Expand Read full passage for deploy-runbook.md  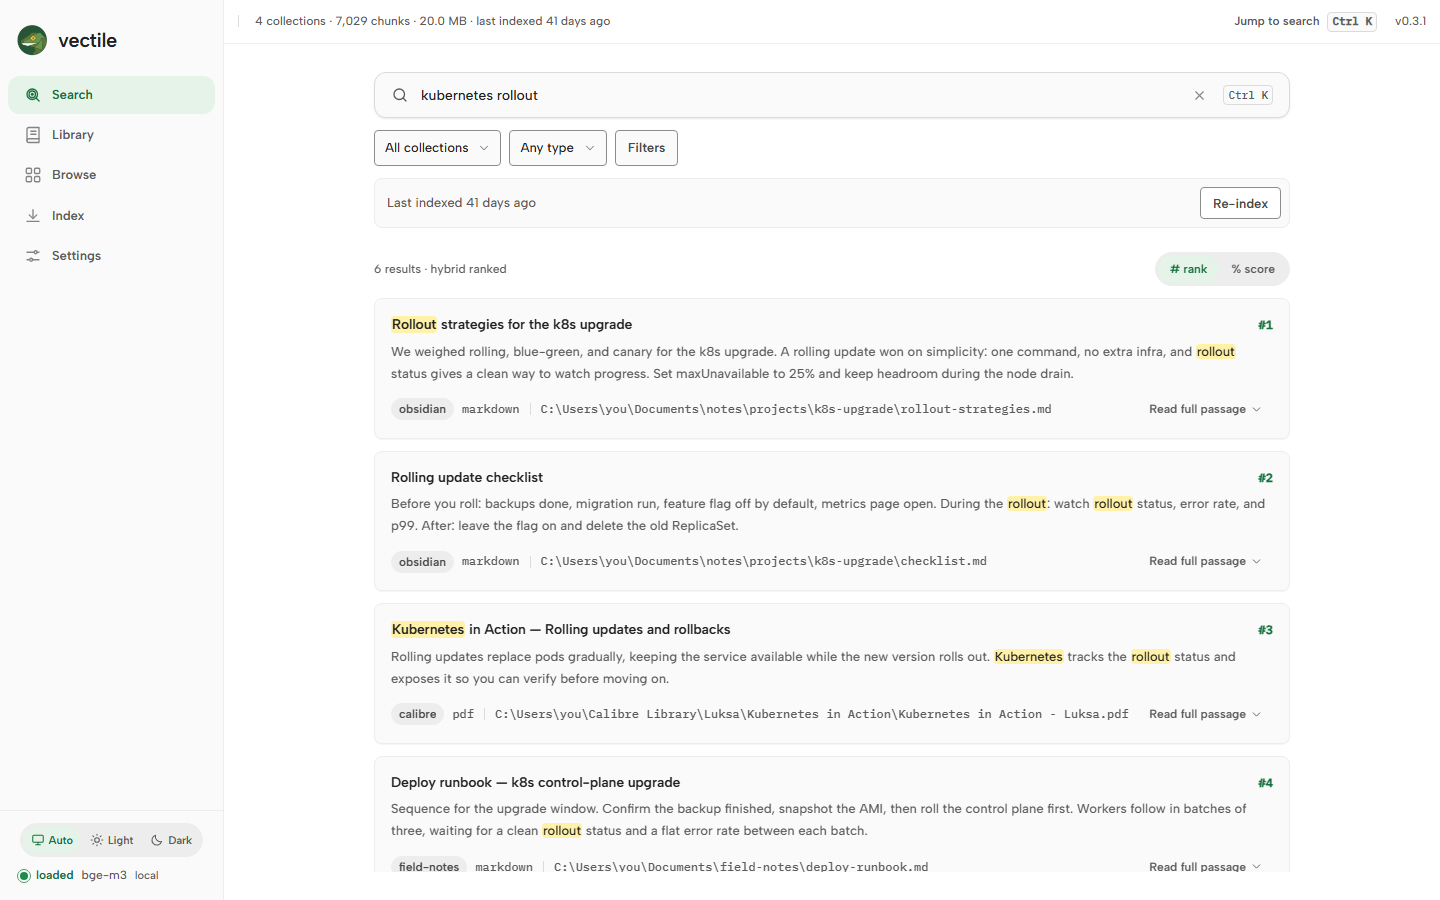pyautogui.click(x=1205, y=866)
